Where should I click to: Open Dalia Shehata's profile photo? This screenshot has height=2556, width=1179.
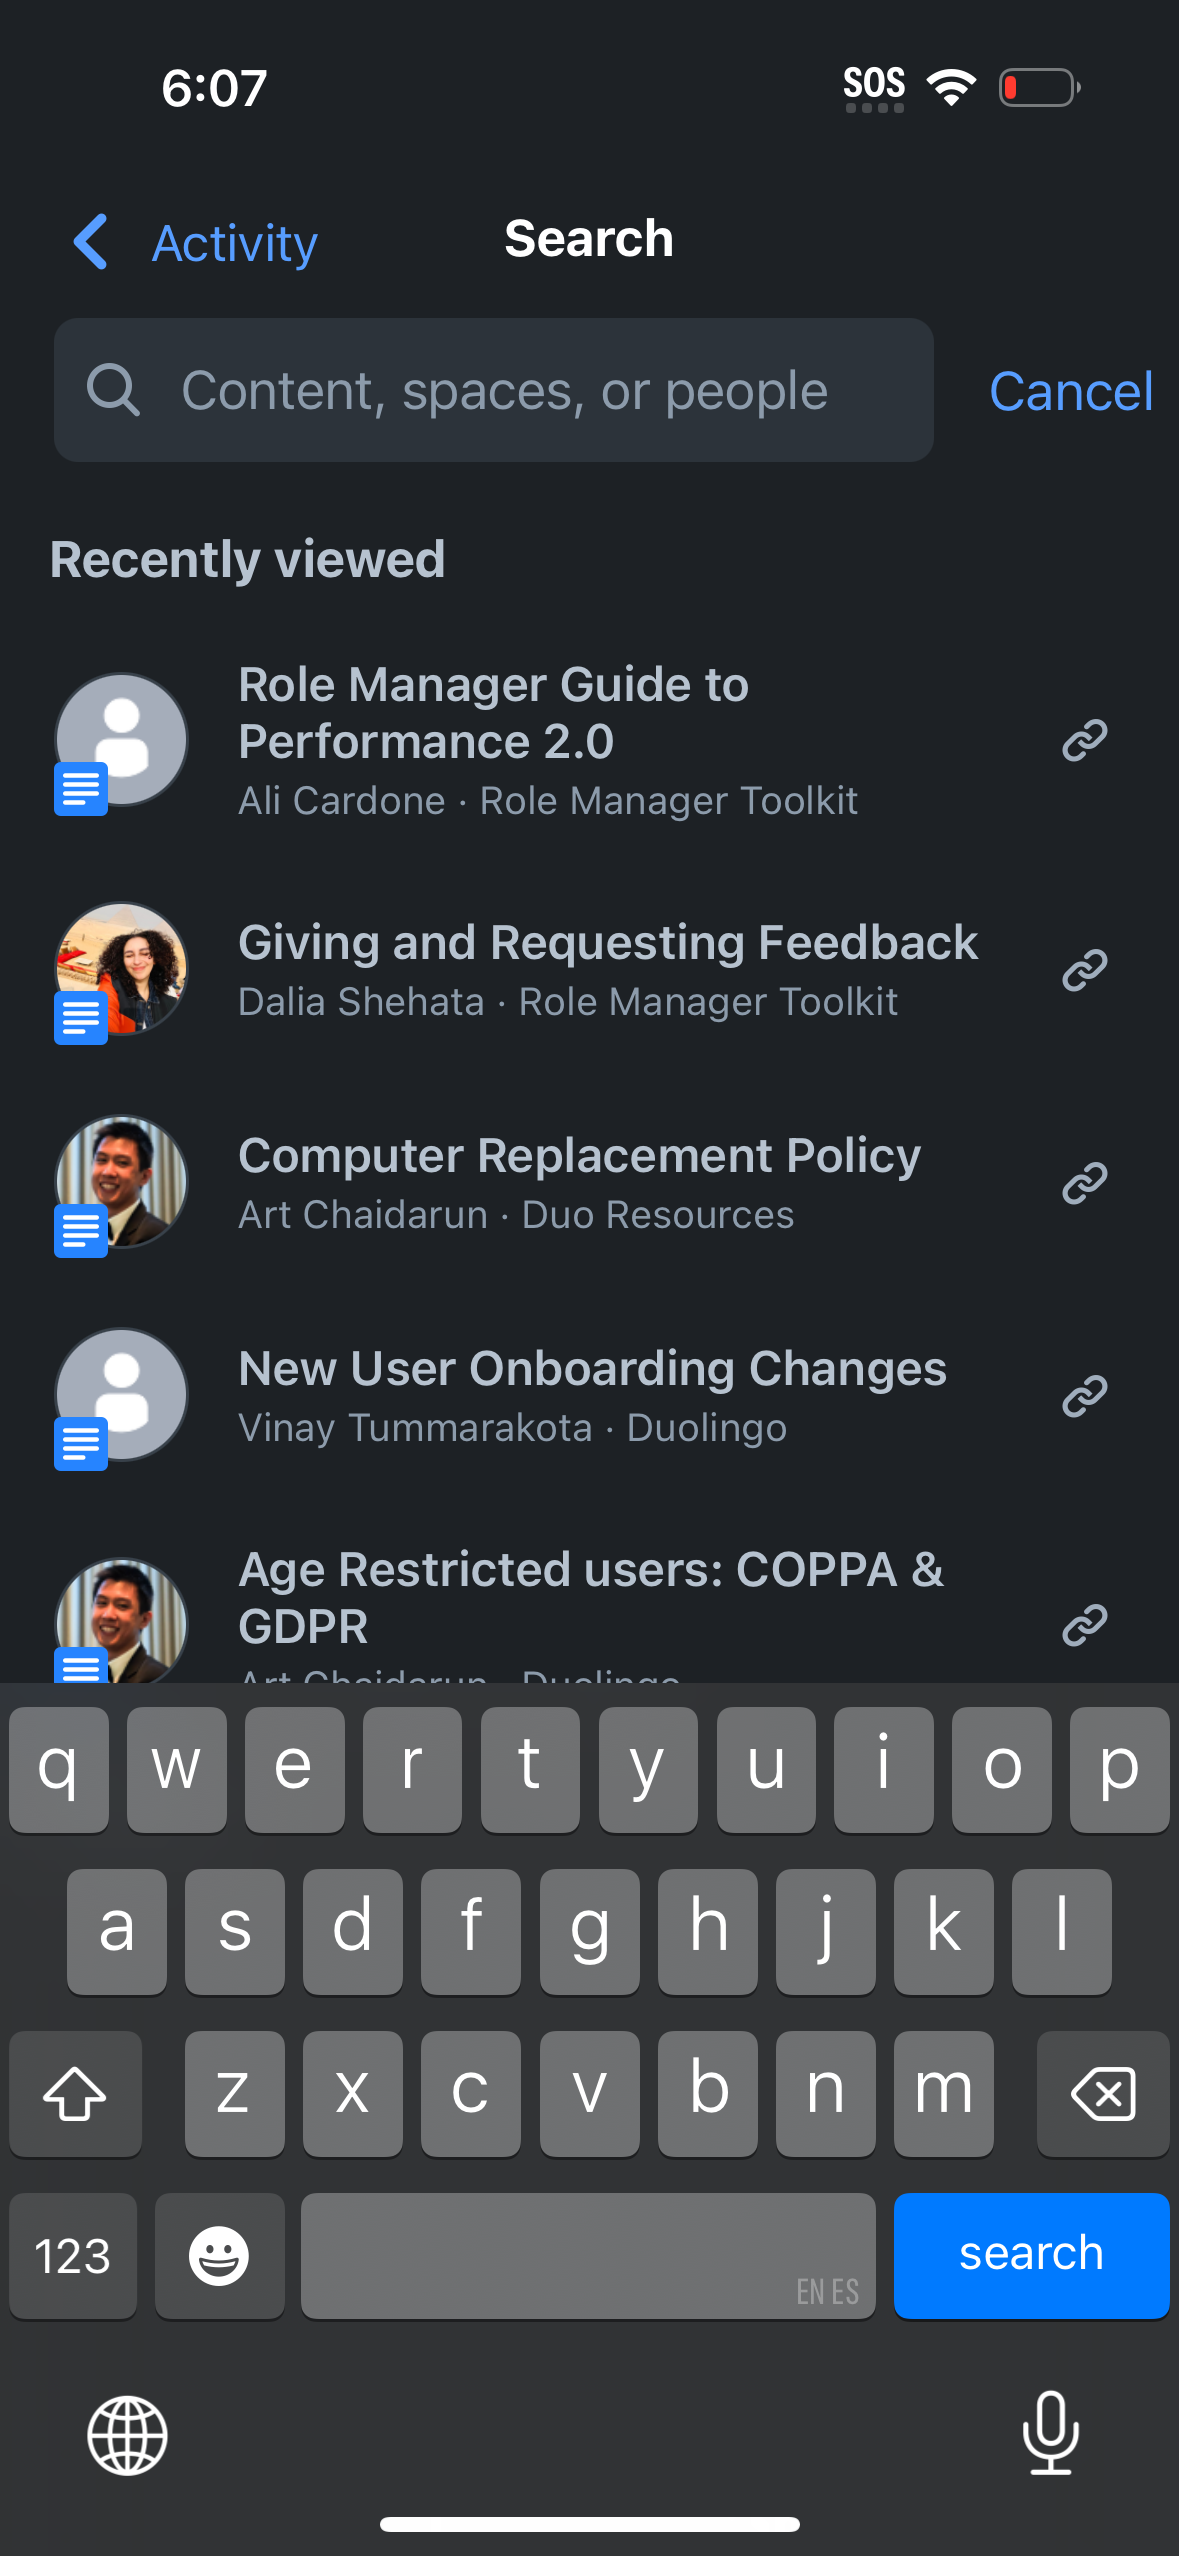(120, 967)
